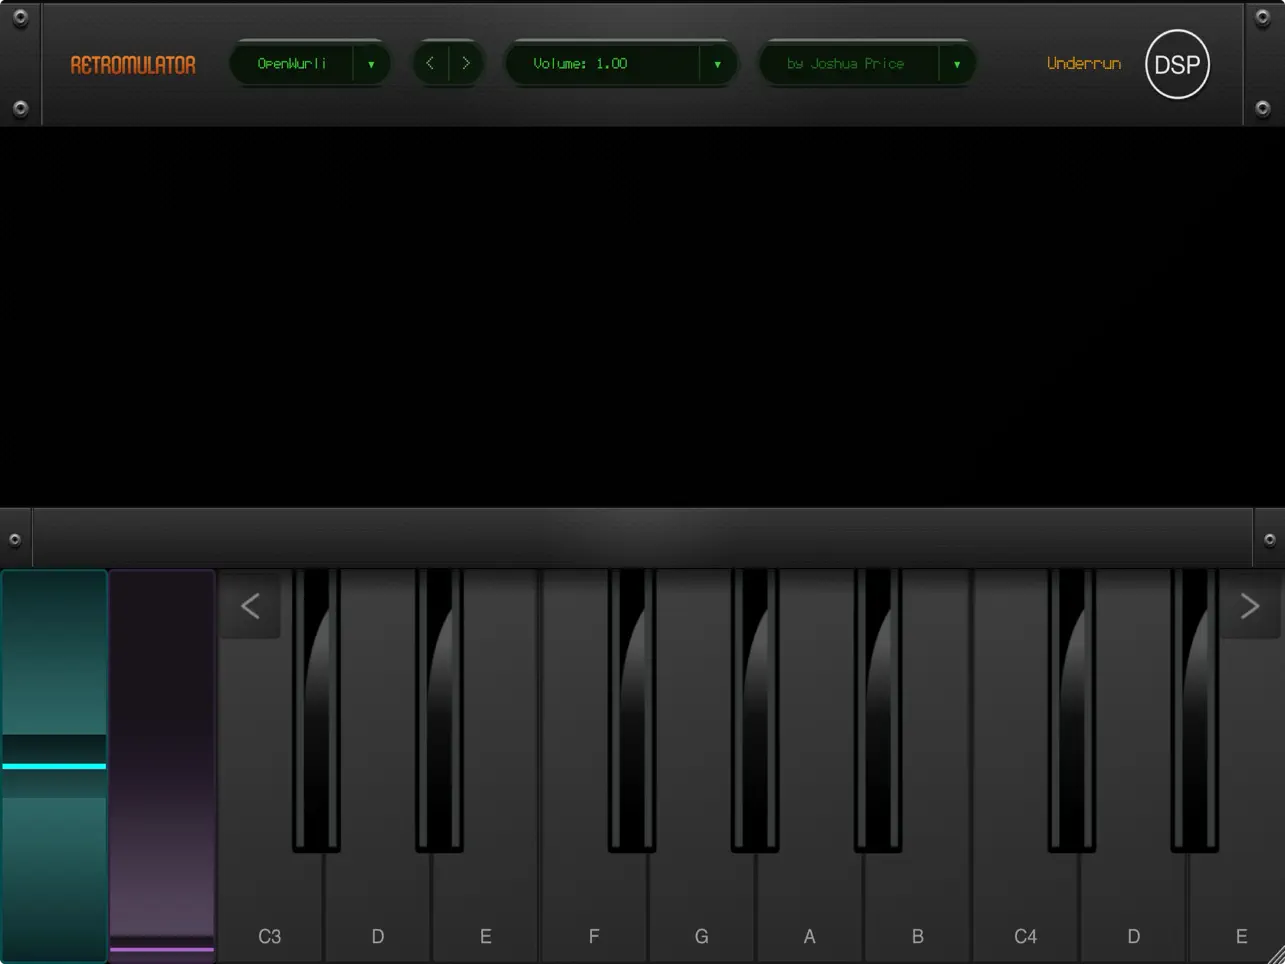This screenshot has width=1285, height=964.
Task: Shift keyboard octave right arrow
Action: coord(1249,606)
